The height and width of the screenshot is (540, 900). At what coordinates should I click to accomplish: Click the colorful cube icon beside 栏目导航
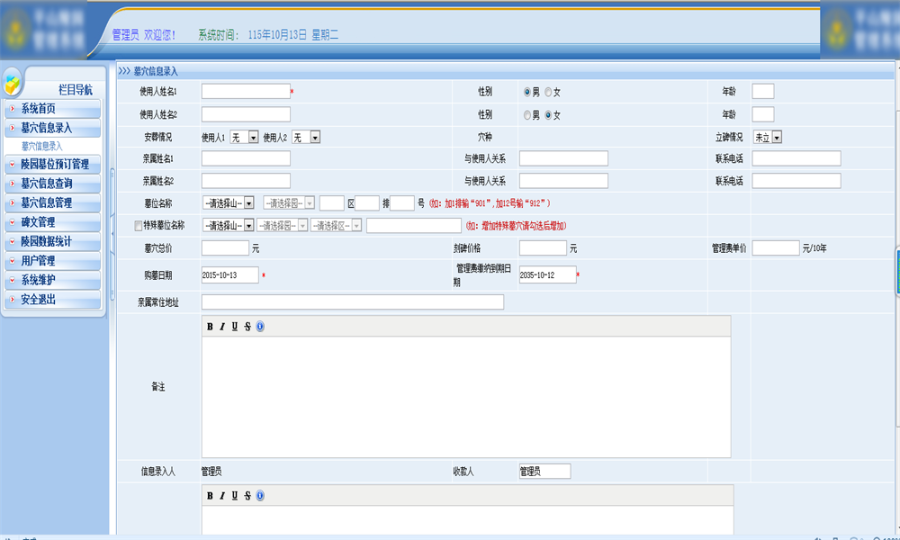coord(12,83)
